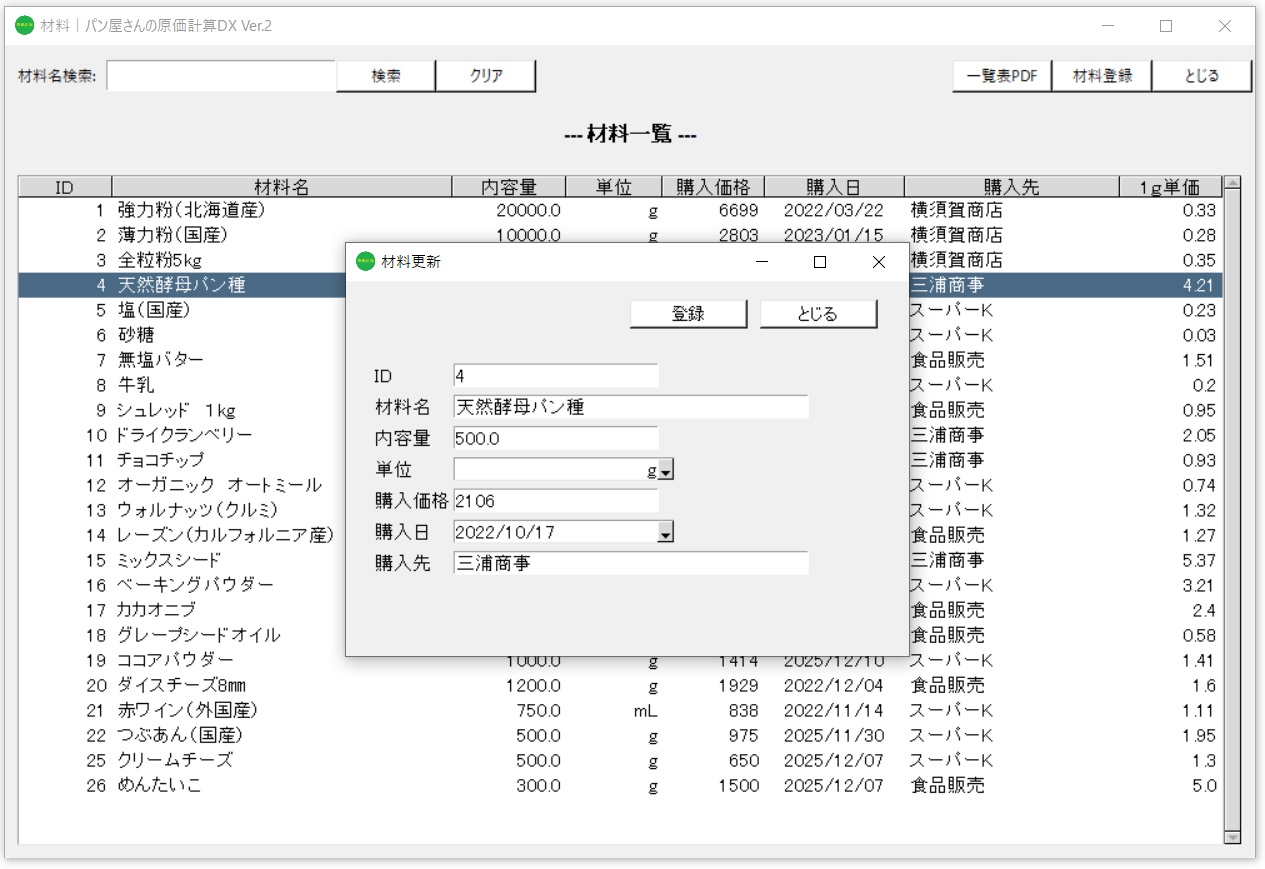Open the 材料登録 registration screen

[x=1101, y=75]
